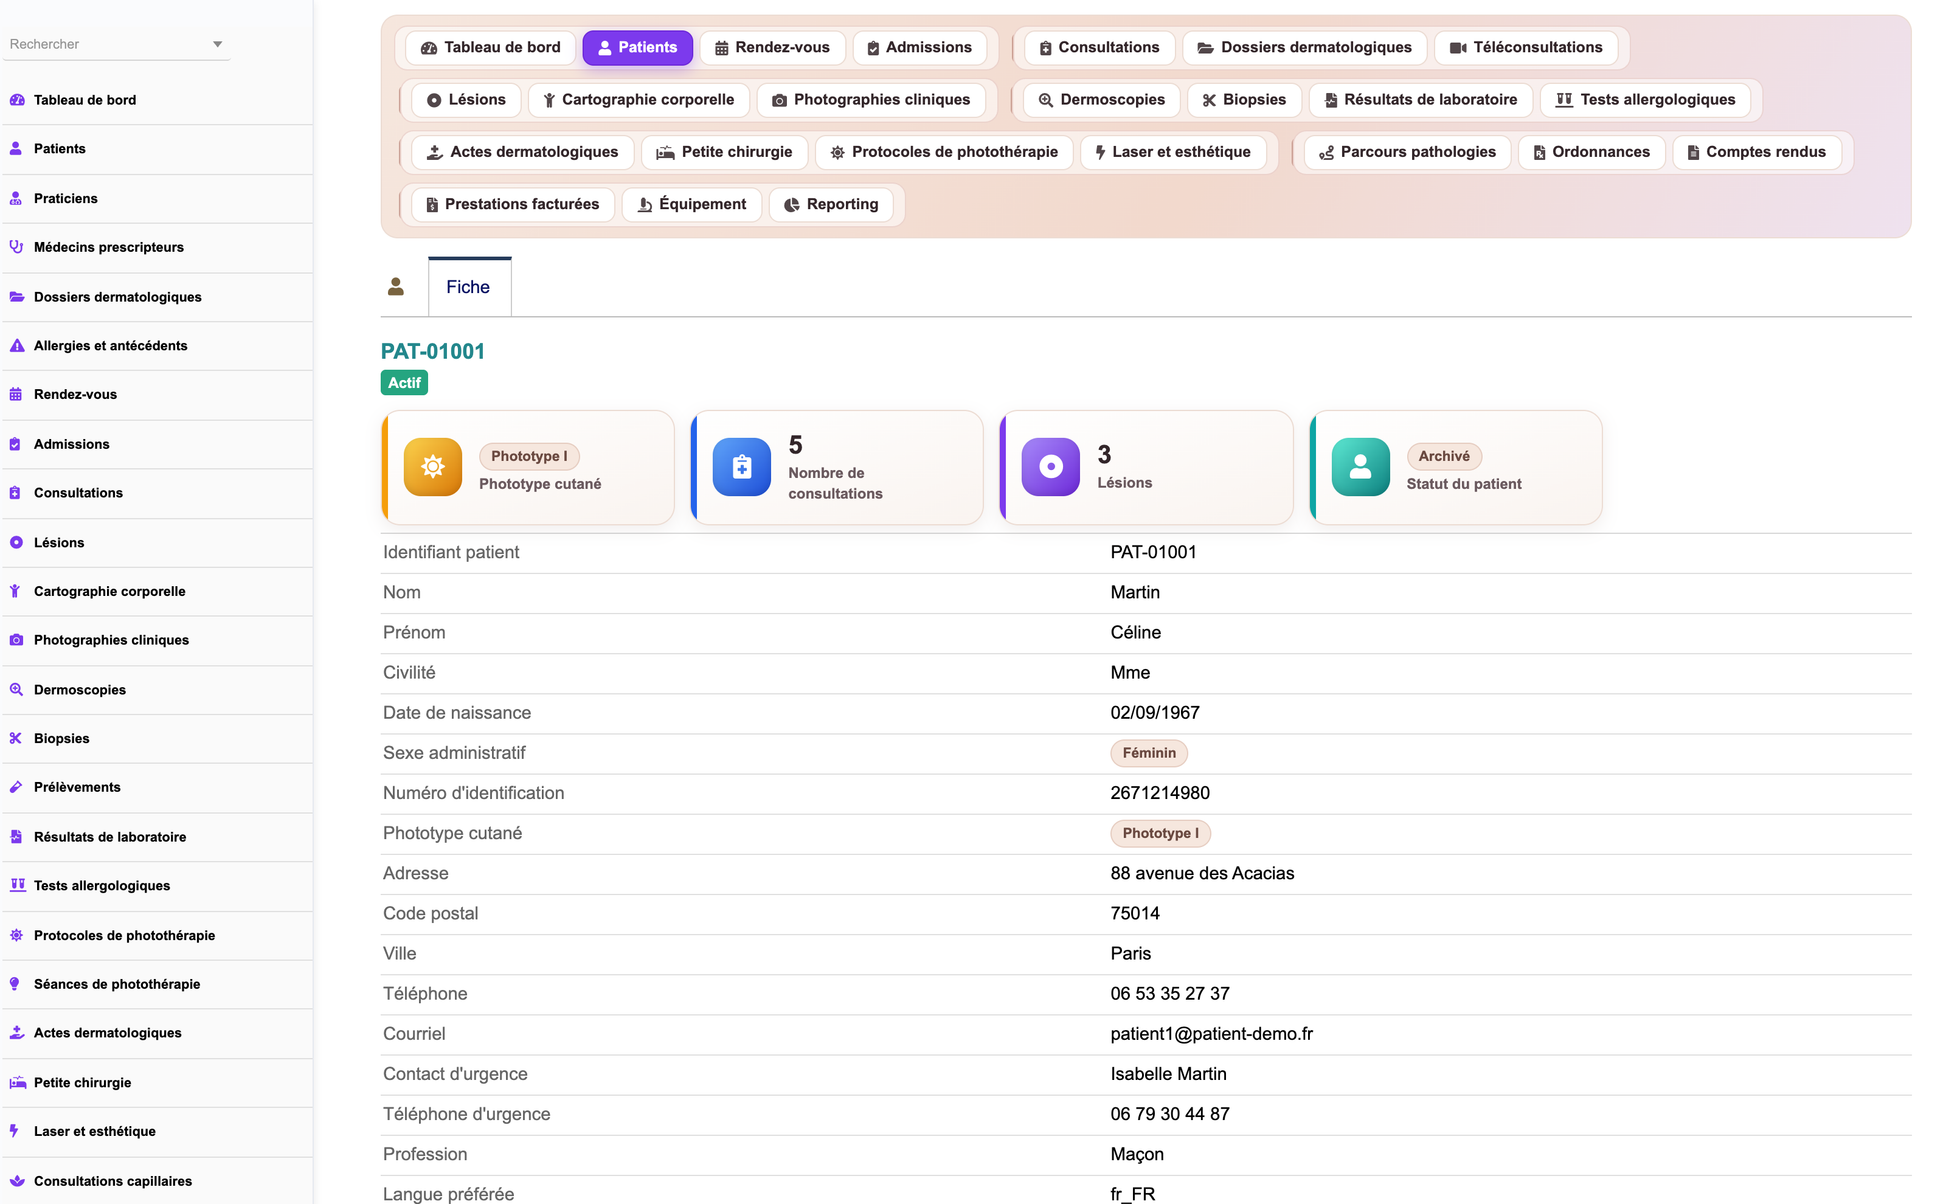This screenshot has height=1204, width=1946.
Task: Click the Rechercher search field
Action: (108, 44)
